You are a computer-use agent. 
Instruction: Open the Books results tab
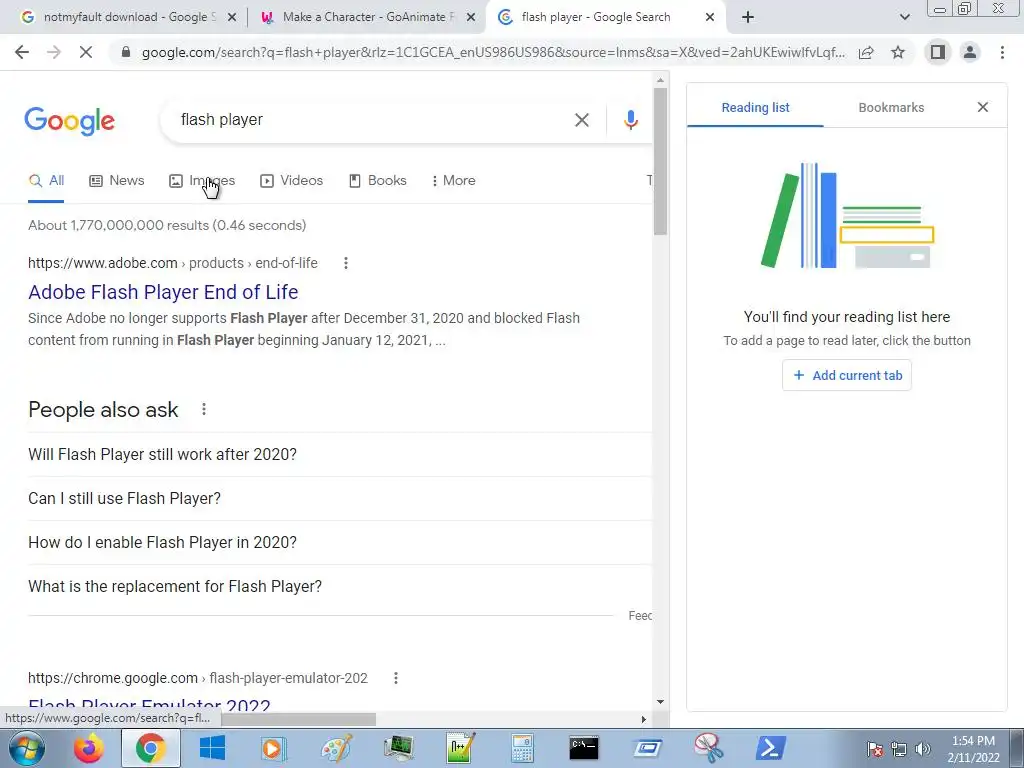pos(378,181)
